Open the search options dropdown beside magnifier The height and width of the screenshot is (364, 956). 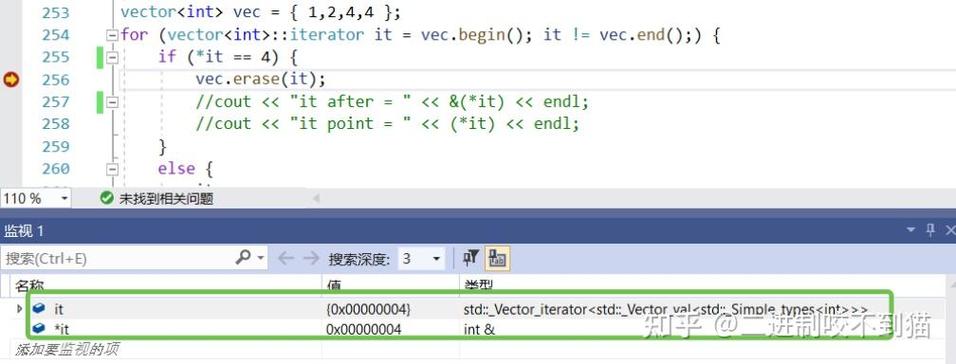click(x=261, y=258)
